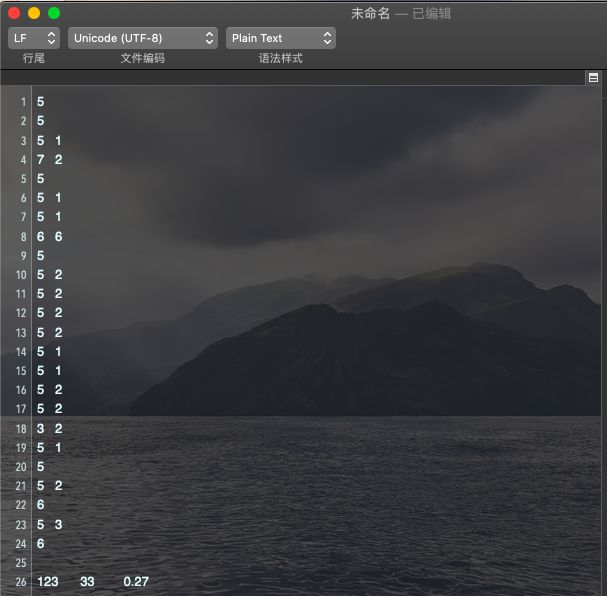607x596 pixels.
Task: Open the LF line endings dropdown
Action: point(34,38)
